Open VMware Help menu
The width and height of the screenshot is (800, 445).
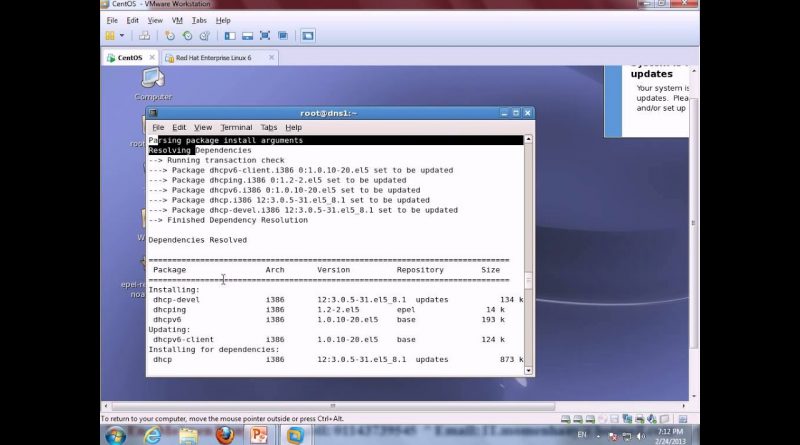223,20
